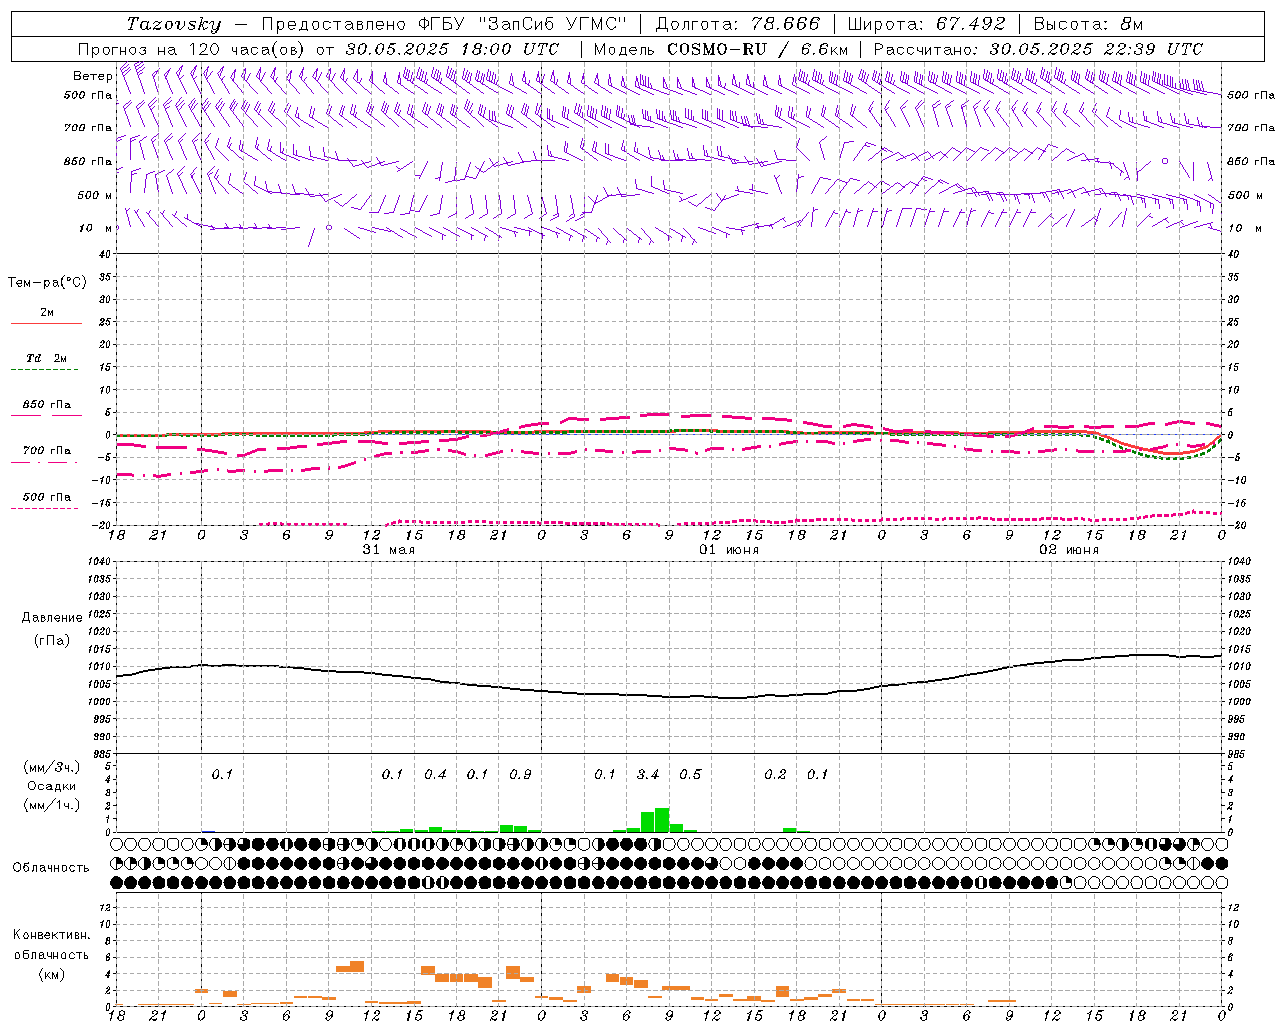Click the 31 мая date label
The width and height of the screenshot is (1280, 1024).
[388, 549]
